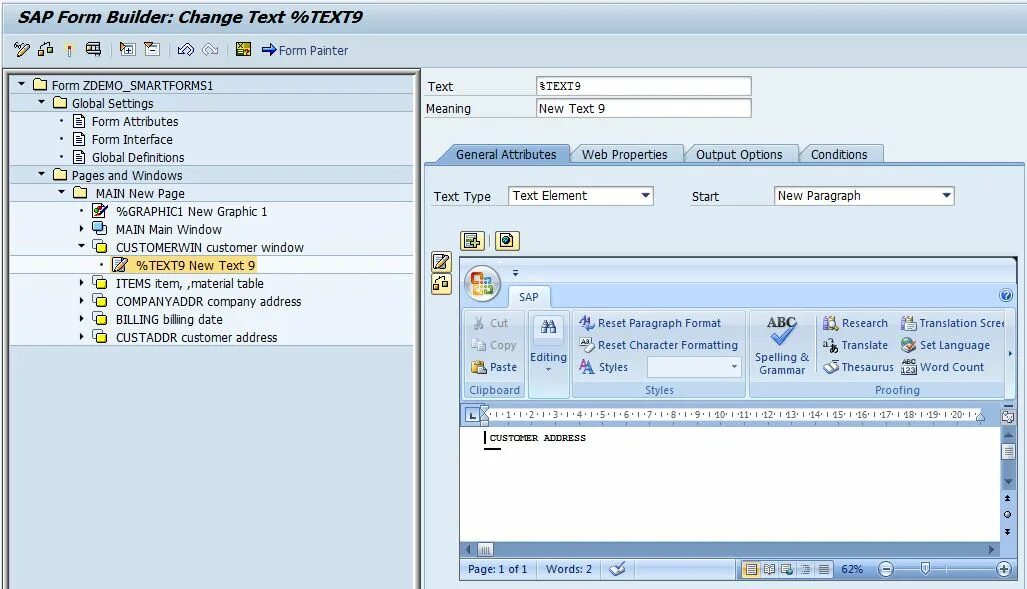Collapse the Global Settings node
This screenshot has width=1027, height=589.
[42, 102]
